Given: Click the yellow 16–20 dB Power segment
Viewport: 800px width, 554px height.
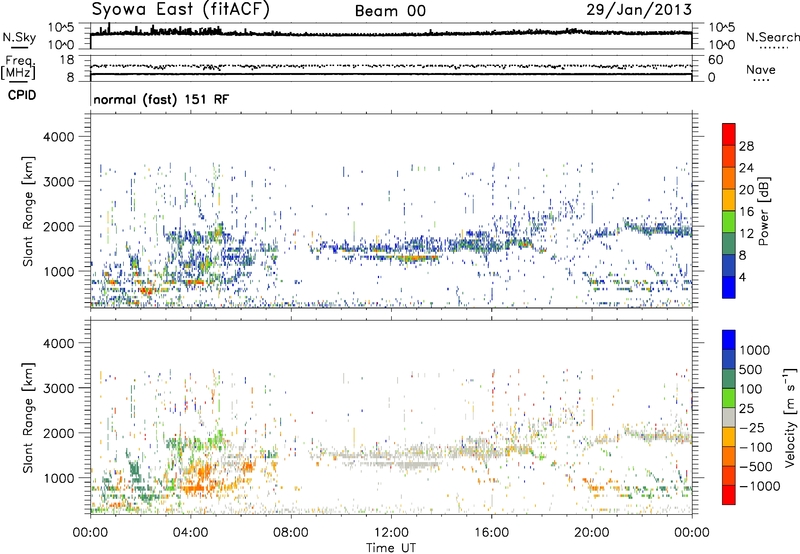Looking at the screenshot, I should pyautogui.click(x=729, y=200).
